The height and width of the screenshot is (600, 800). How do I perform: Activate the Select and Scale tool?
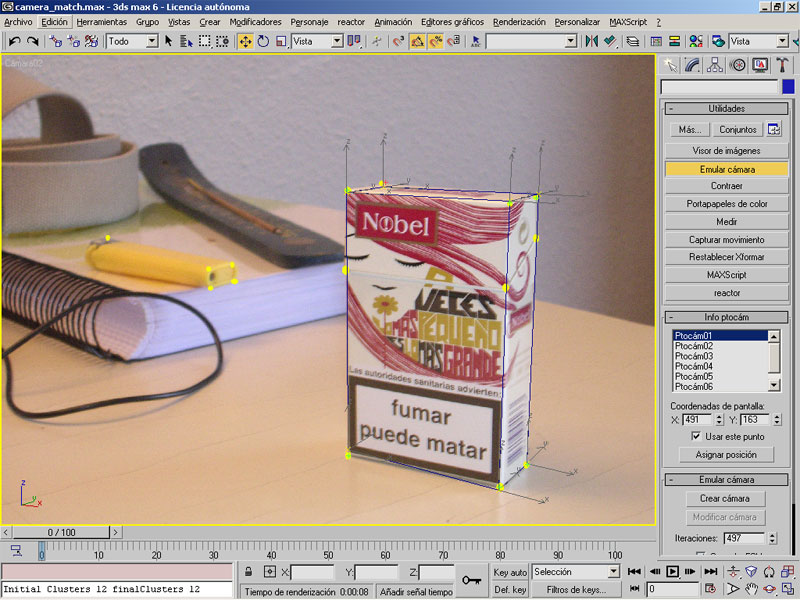click(281, 41)
